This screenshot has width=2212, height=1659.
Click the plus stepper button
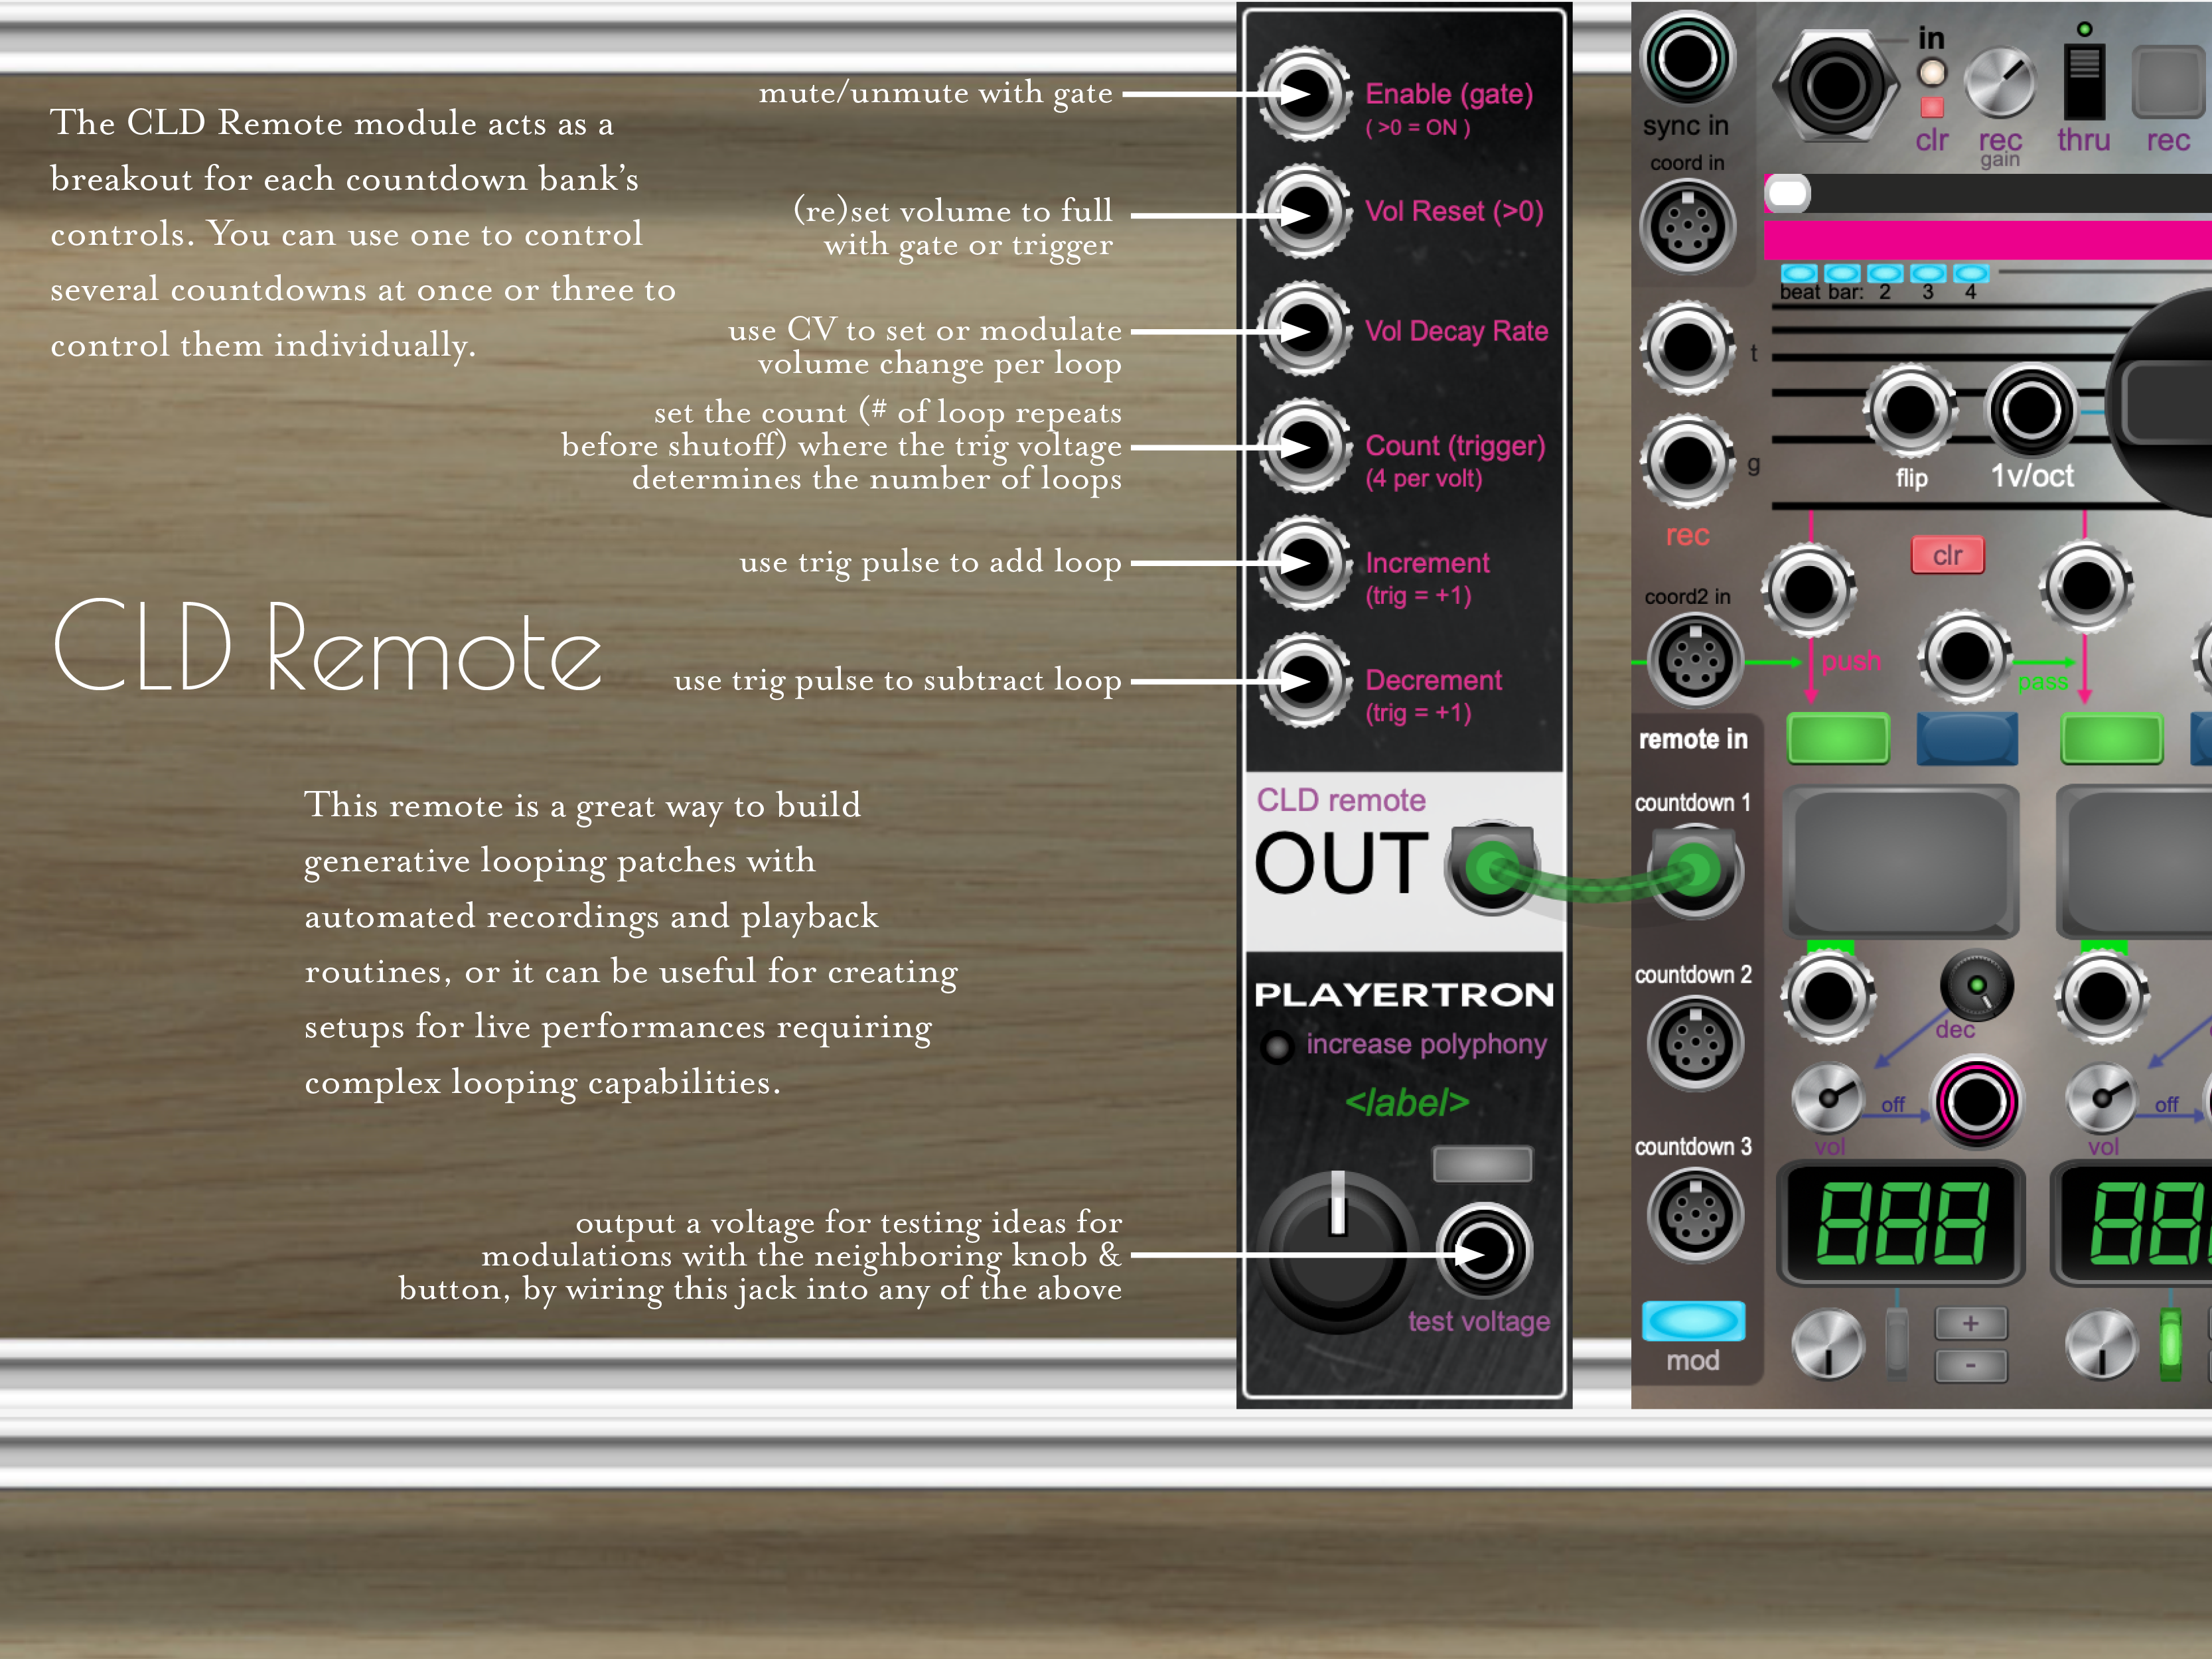[1970, 1323]
